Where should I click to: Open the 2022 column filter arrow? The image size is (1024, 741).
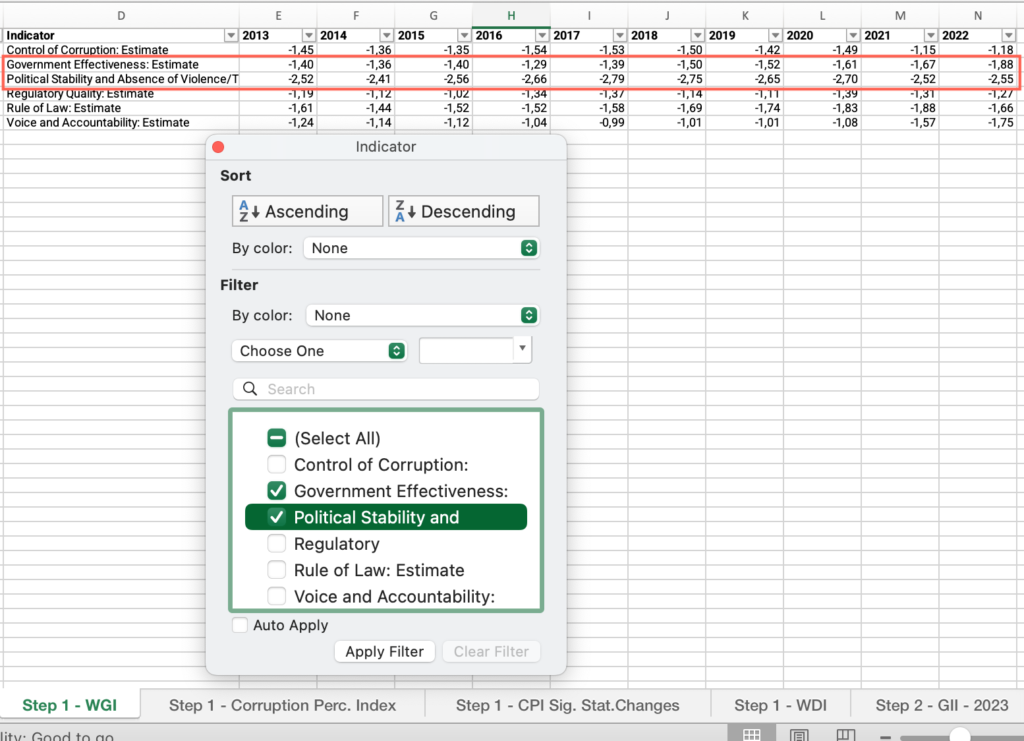pos(1009,35)
